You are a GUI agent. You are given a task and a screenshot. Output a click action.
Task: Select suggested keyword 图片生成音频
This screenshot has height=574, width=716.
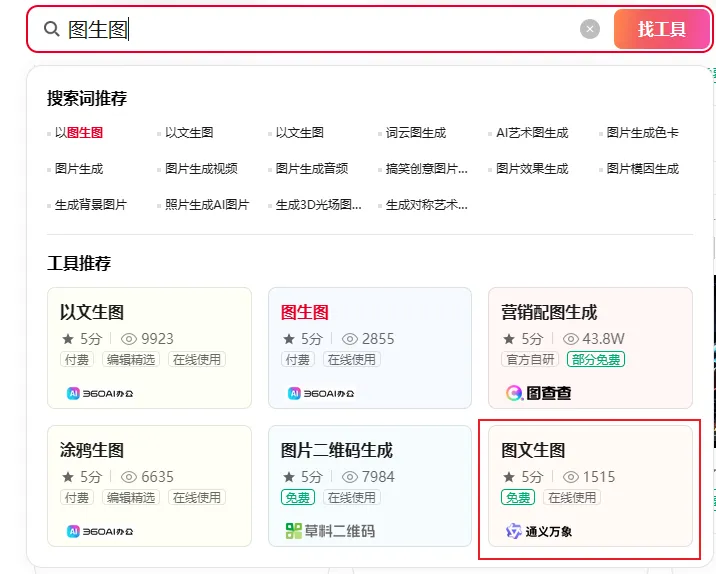pyautogui.click(x=312, y=169)
